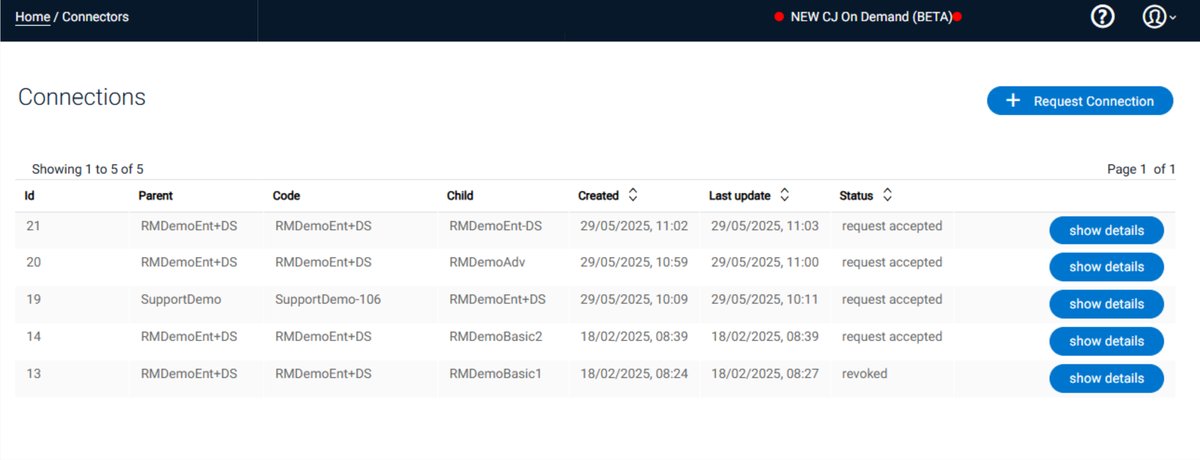Sort by Created column arrows
Viewport: 1200px width, 460px height.
coord(633,195)
